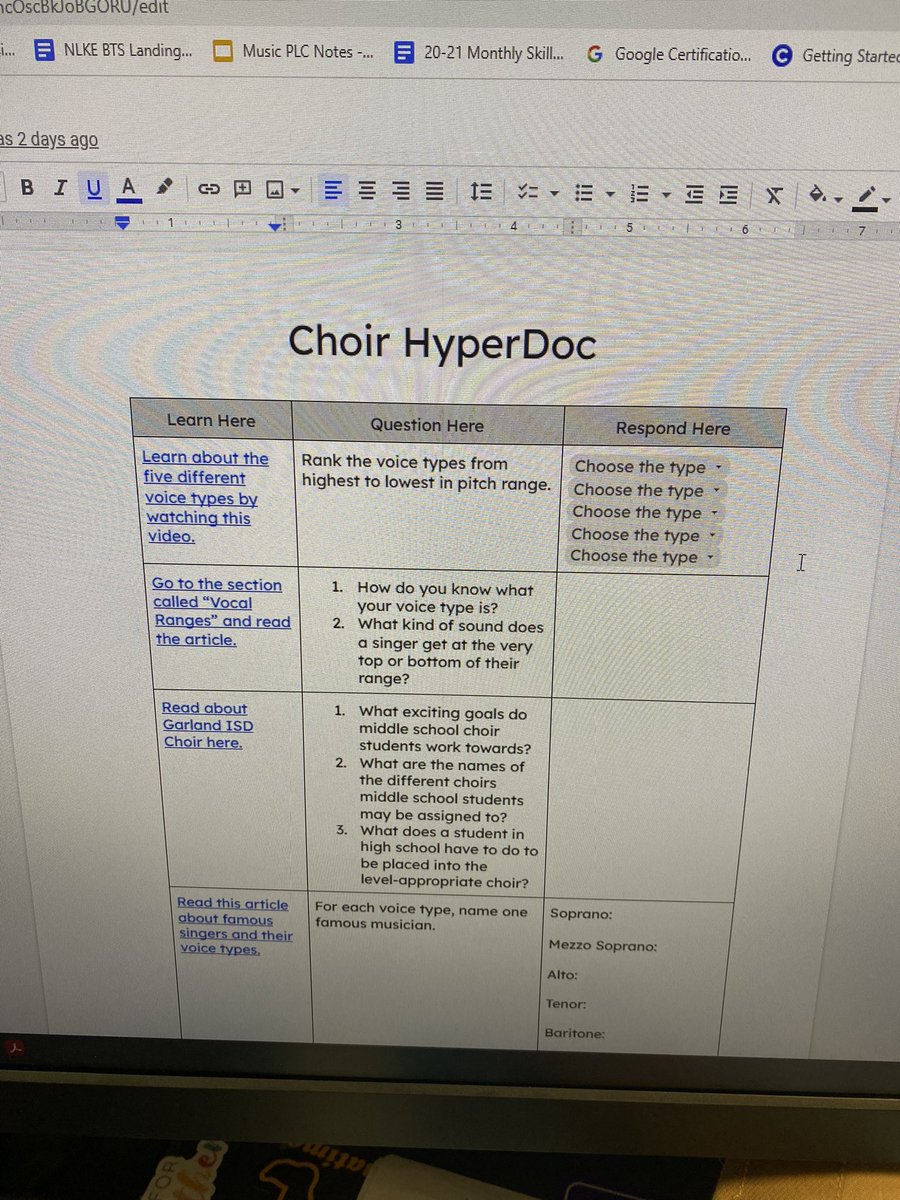Screen dimensions: 900x1200
Task: Click the insert link icon
Action: (208, 188)
